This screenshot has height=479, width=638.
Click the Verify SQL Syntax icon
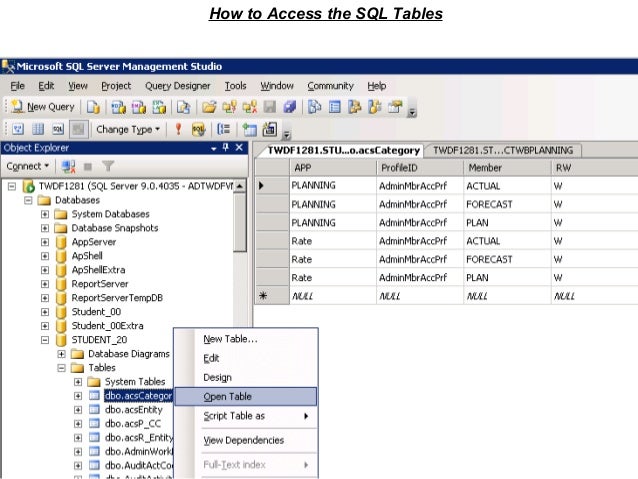tap(199, 129)
